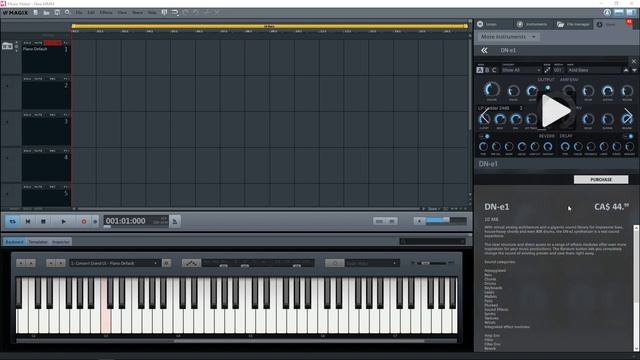The width and height of the screenshot is (640, 360).
Task: Open the Share menu
Action: [x=138, y=13]
